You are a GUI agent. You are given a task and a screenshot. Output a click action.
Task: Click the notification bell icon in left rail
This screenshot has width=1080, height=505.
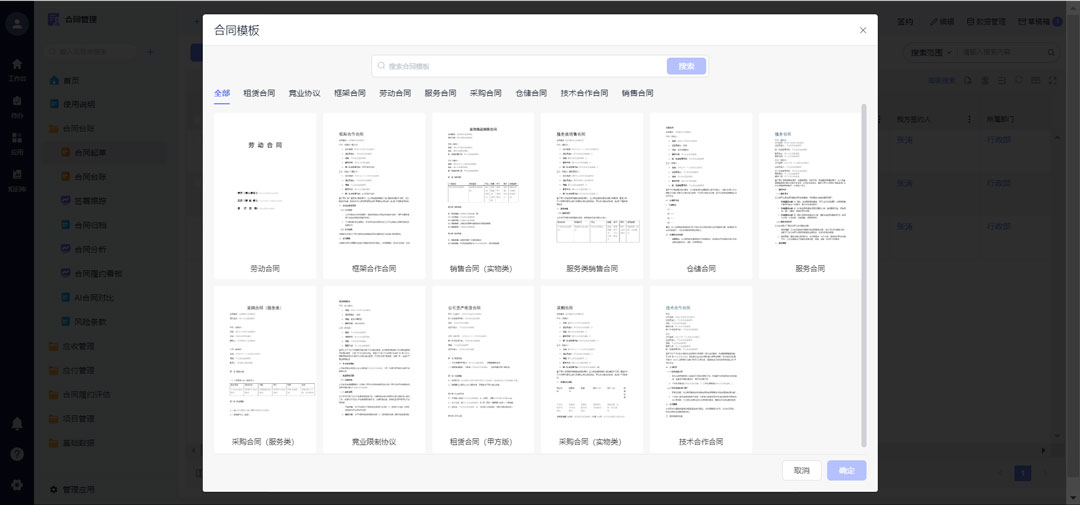coord(17,424)
